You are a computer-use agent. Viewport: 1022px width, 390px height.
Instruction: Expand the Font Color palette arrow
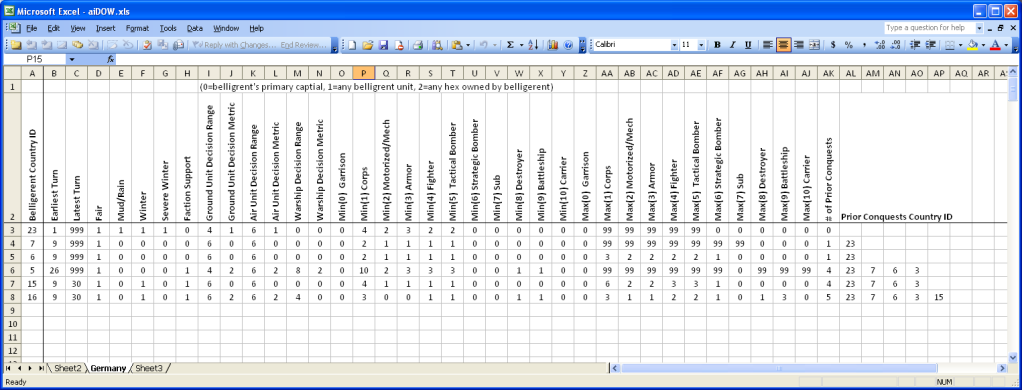(1006, 45)
